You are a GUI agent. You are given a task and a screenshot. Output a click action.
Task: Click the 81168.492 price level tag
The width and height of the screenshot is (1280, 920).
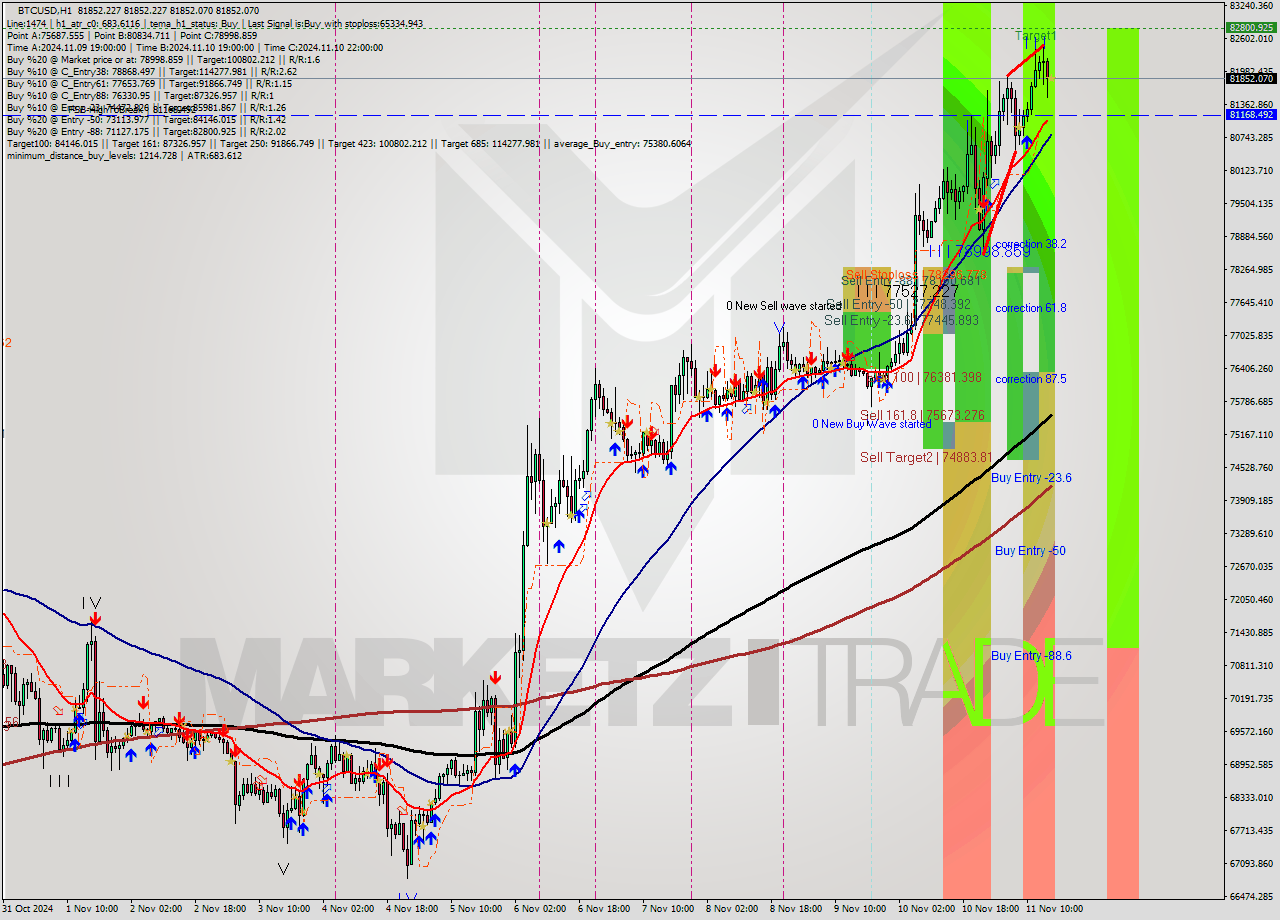click(x=1251, y=115)
